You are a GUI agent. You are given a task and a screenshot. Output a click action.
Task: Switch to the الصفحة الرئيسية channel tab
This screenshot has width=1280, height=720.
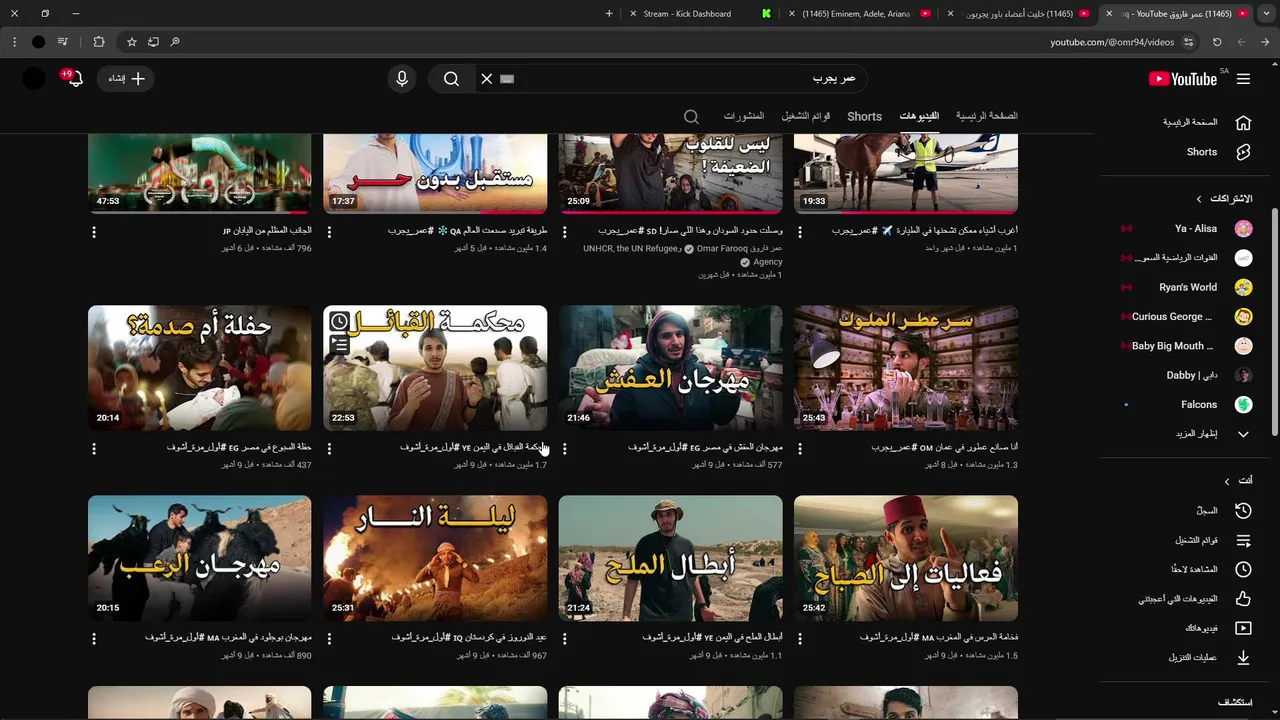tap(986, 116)
